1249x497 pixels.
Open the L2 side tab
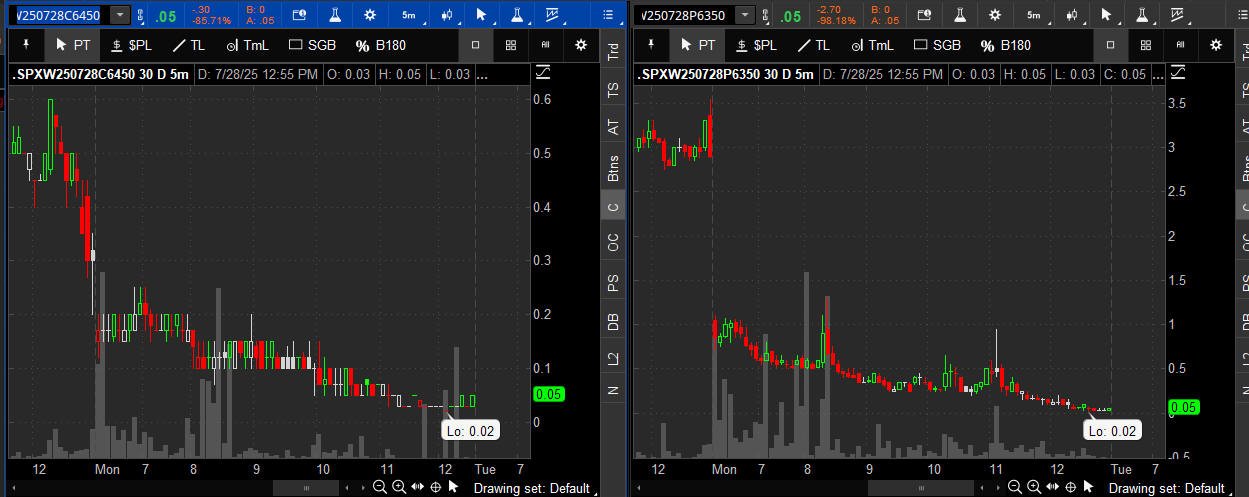613,357
